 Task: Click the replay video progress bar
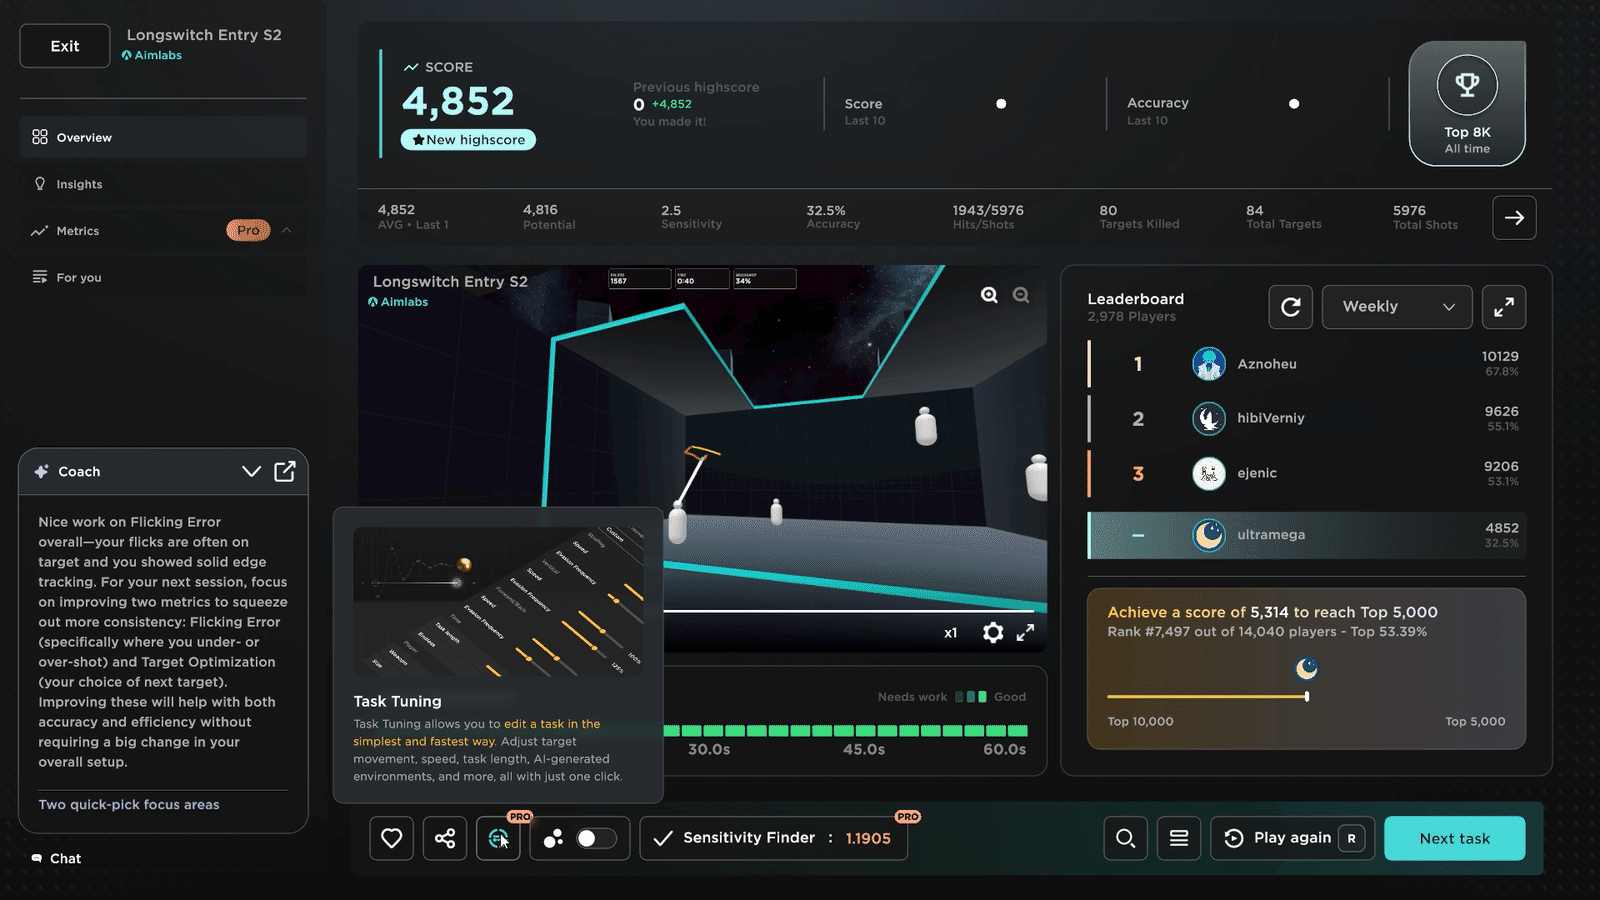click(849, 610)
